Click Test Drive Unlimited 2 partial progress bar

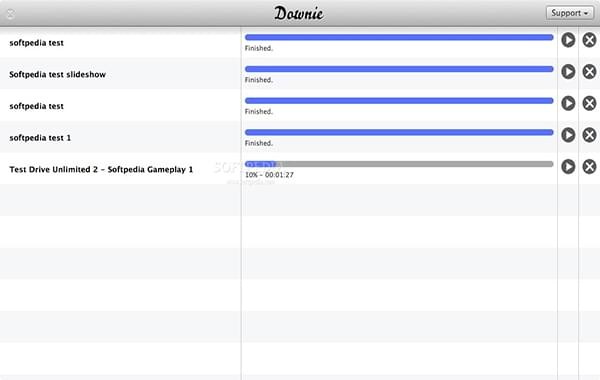(x=399, y=164)
